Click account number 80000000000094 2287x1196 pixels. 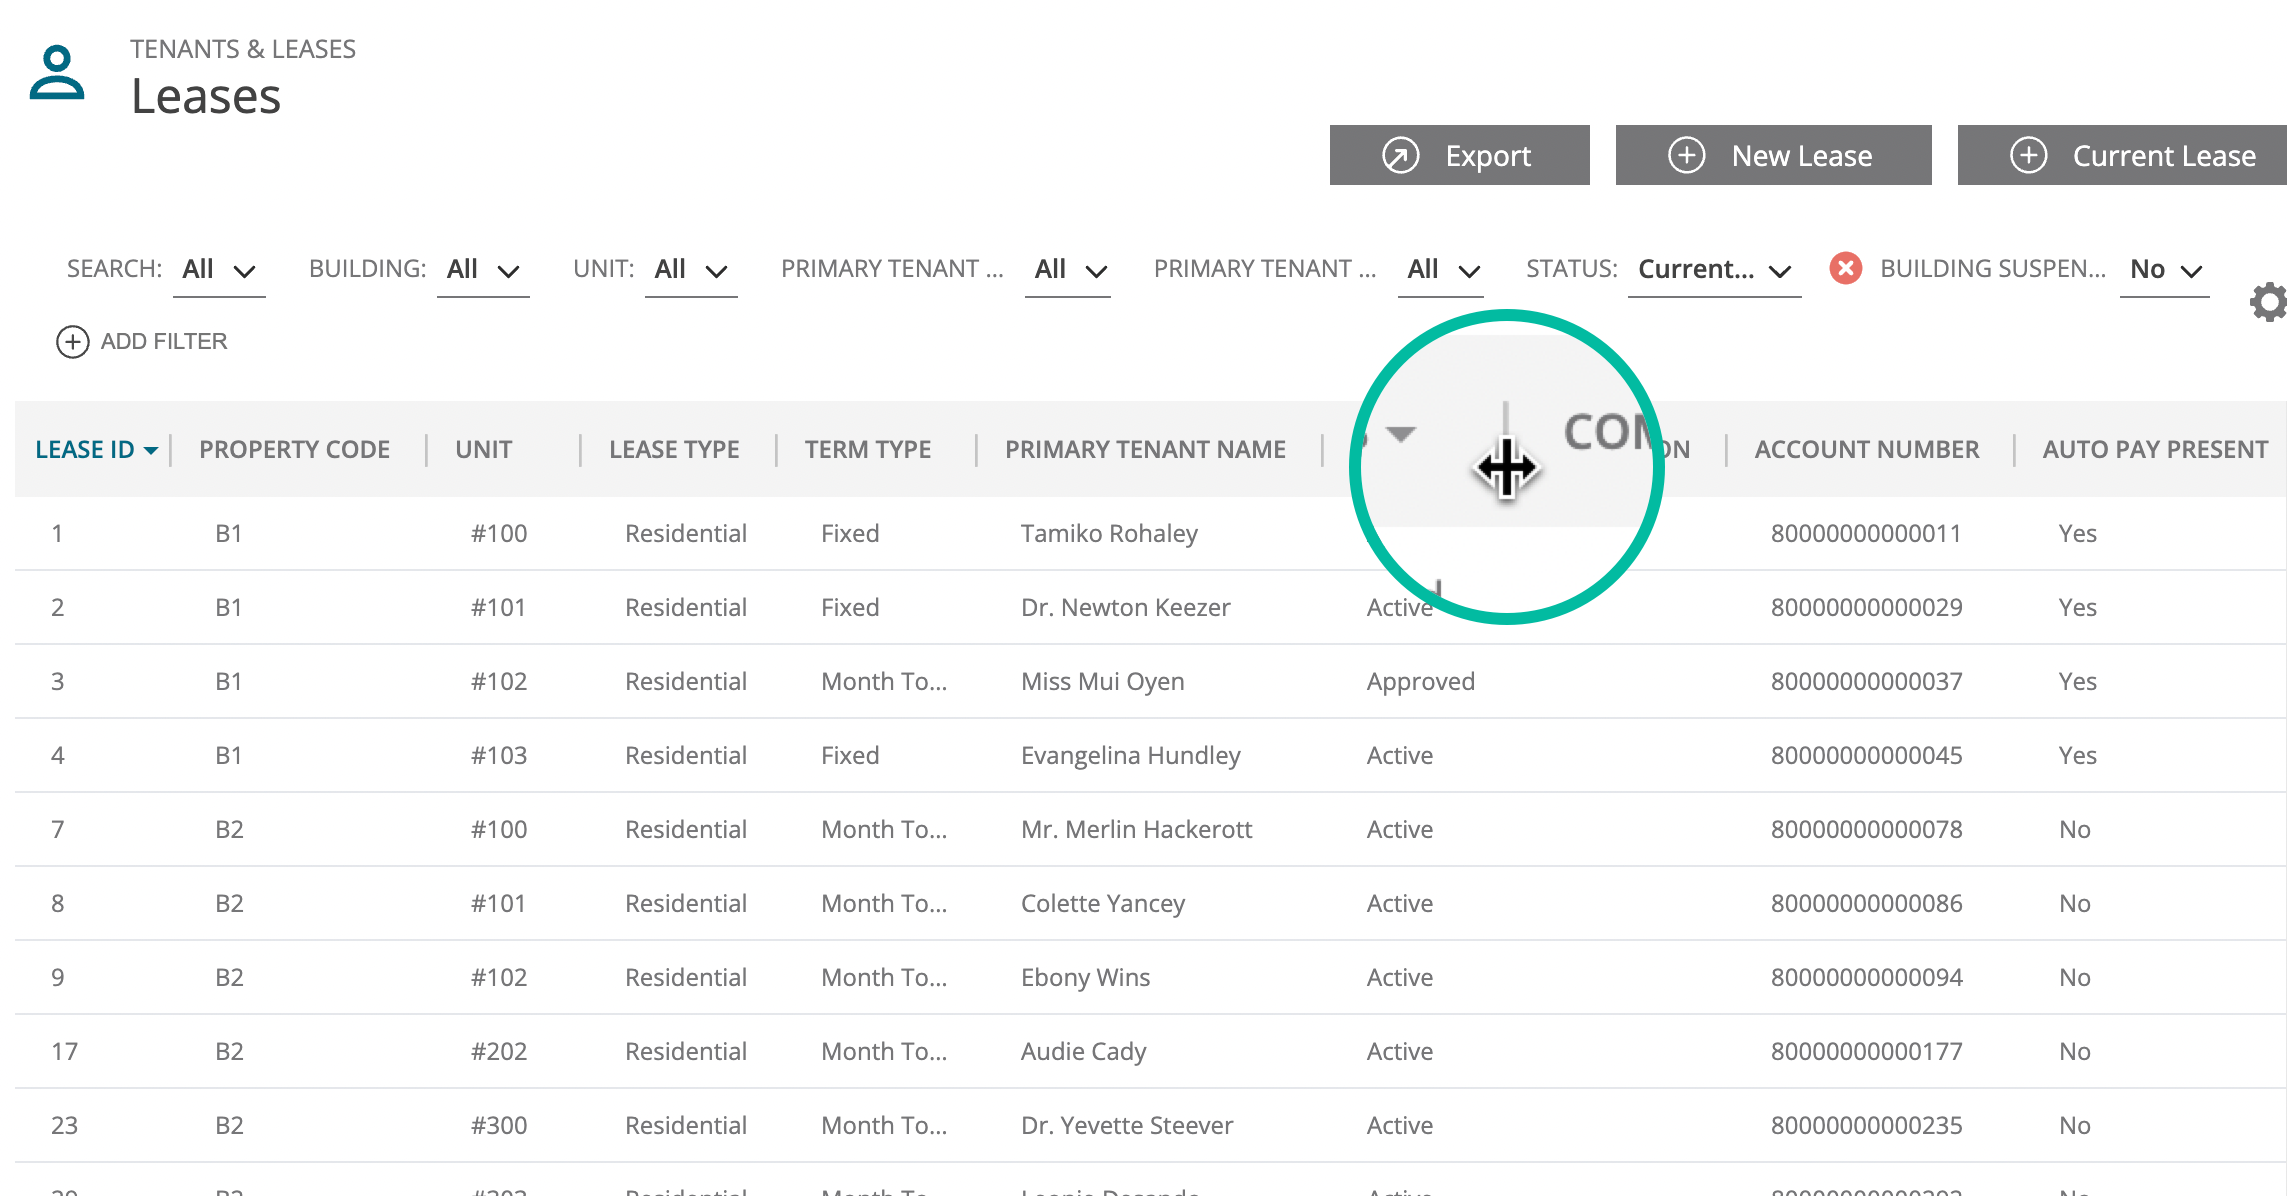[1866, 978]
